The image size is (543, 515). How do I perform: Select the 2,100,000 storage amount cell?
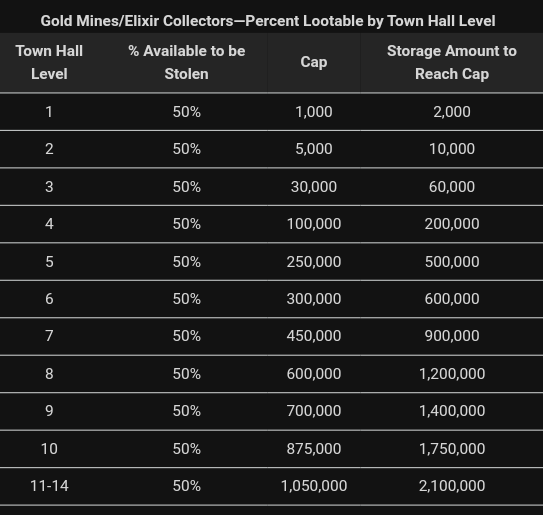click(x=452, y=486)
